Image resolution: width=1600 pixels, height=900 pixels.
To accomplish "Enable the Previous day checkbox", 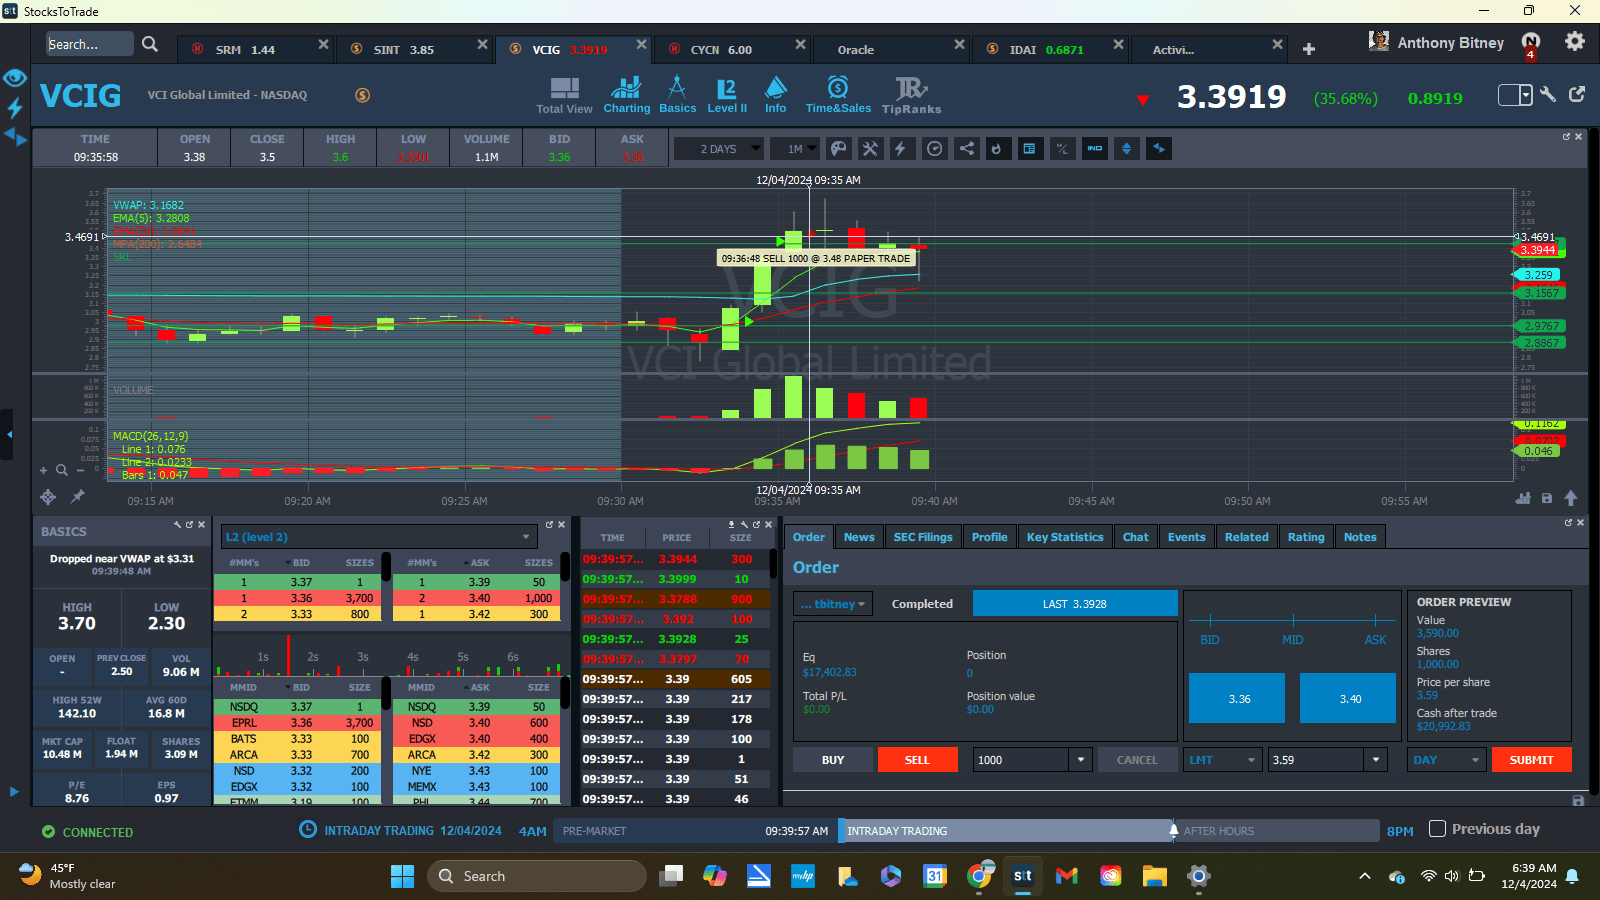I will (x=1438, y=829).
